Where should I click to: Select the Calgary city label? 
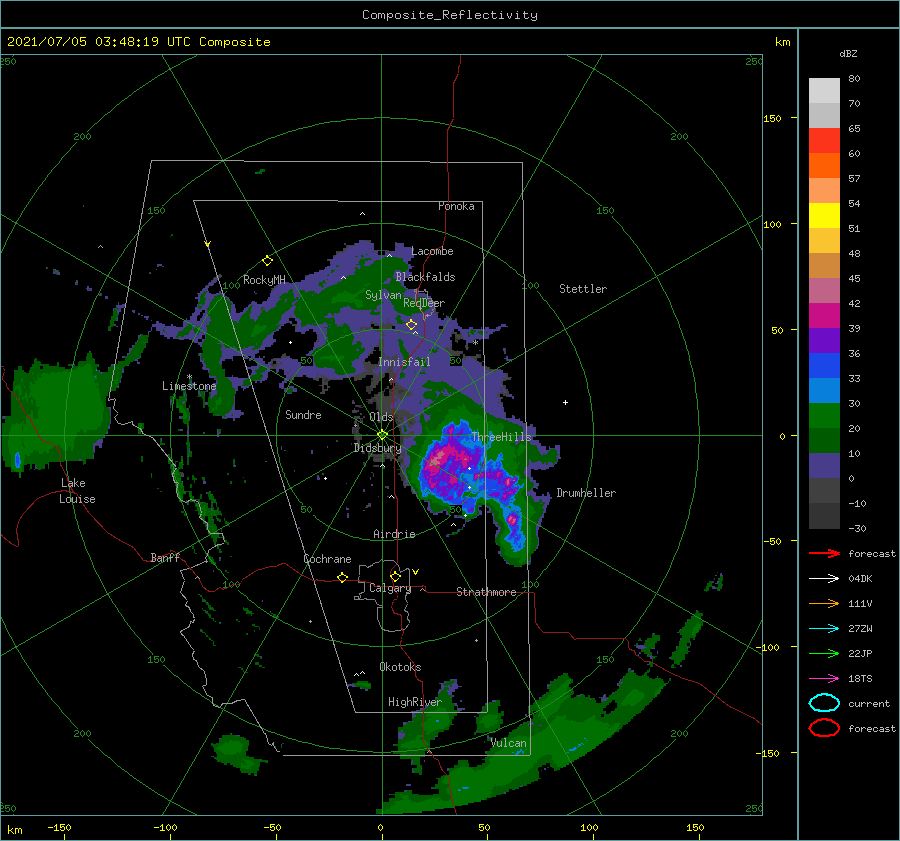point(390,588)
